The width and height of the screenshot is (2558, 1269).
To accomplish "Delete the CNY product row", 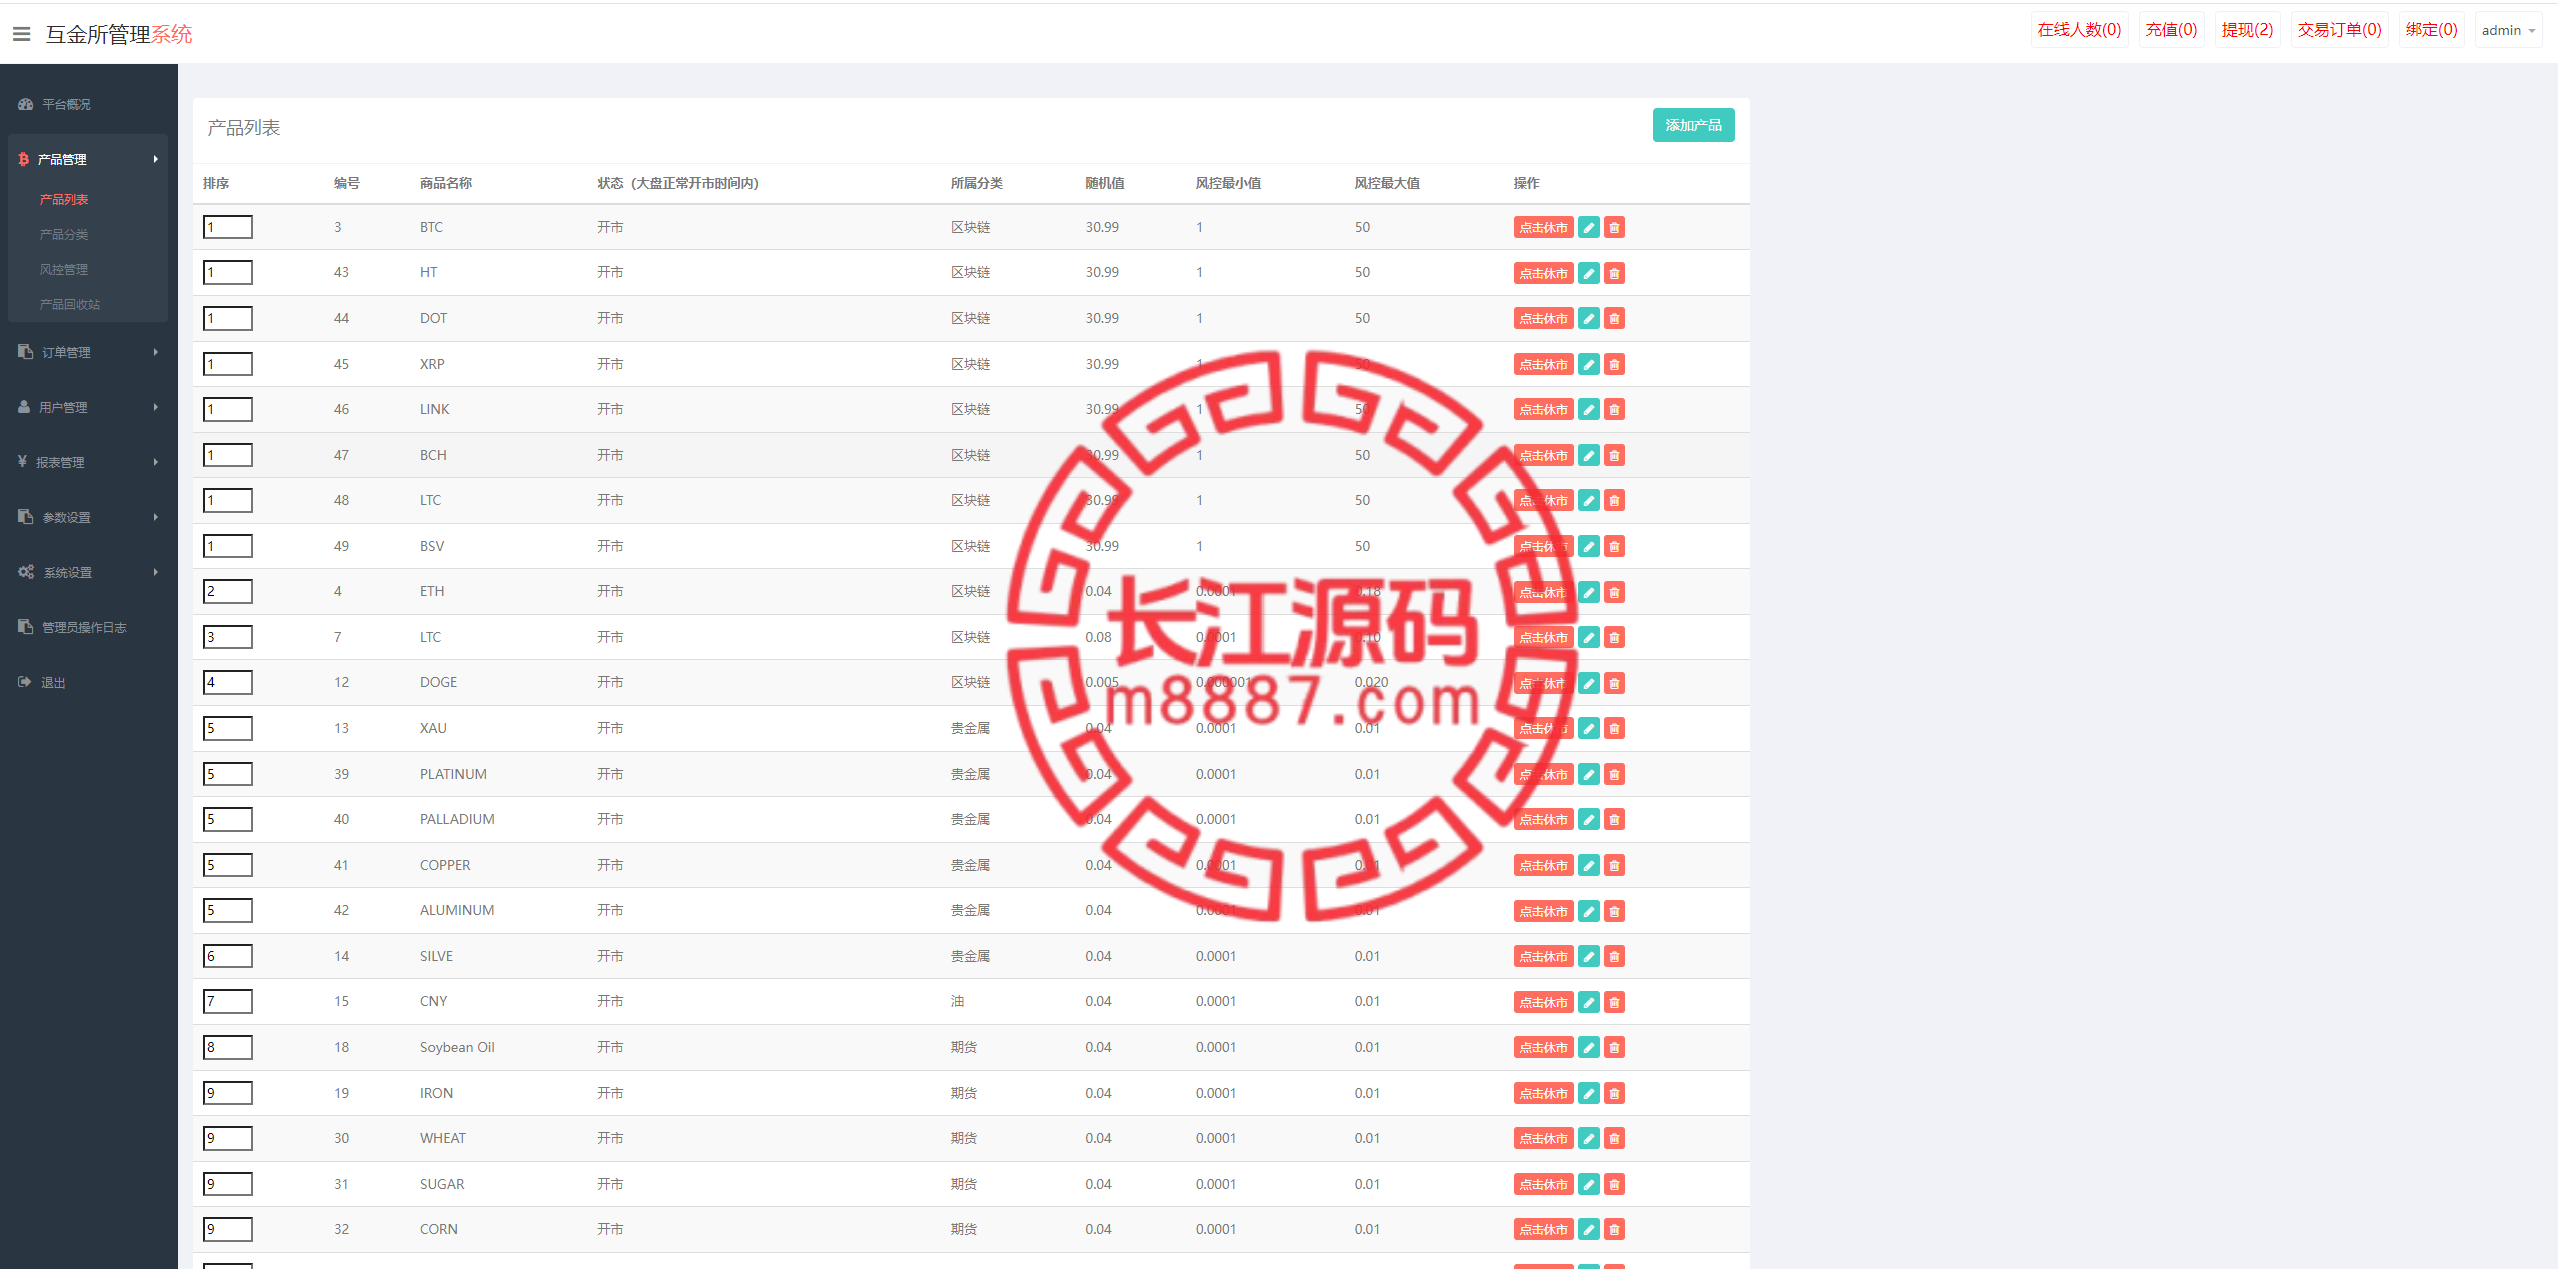I will [1614, 1002].
